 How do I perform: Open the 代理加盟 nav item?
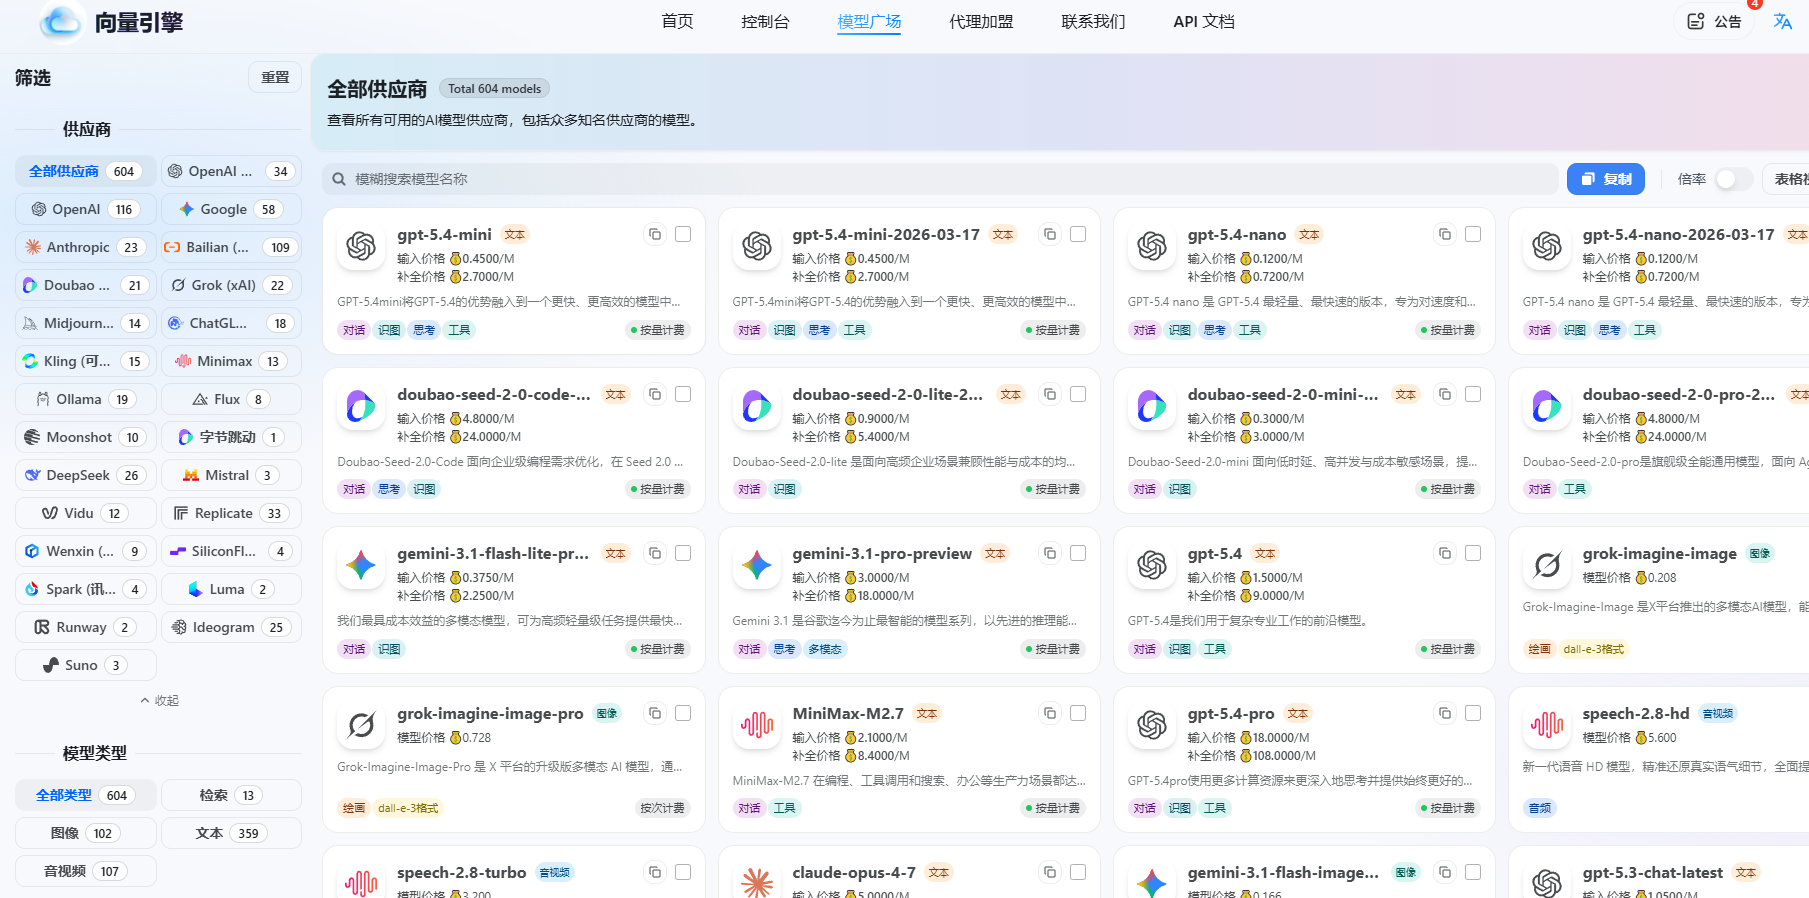(x=981, y=21)
